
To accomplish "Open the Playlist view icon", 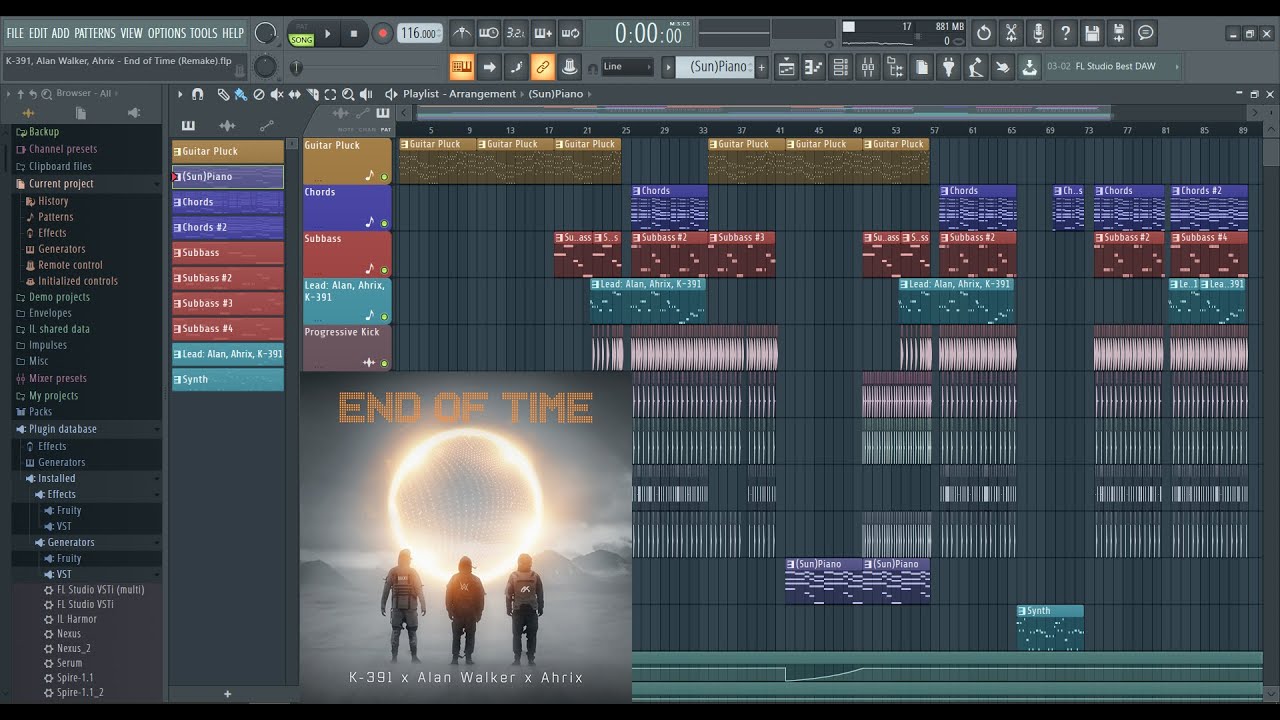I will tap(786, 67).
